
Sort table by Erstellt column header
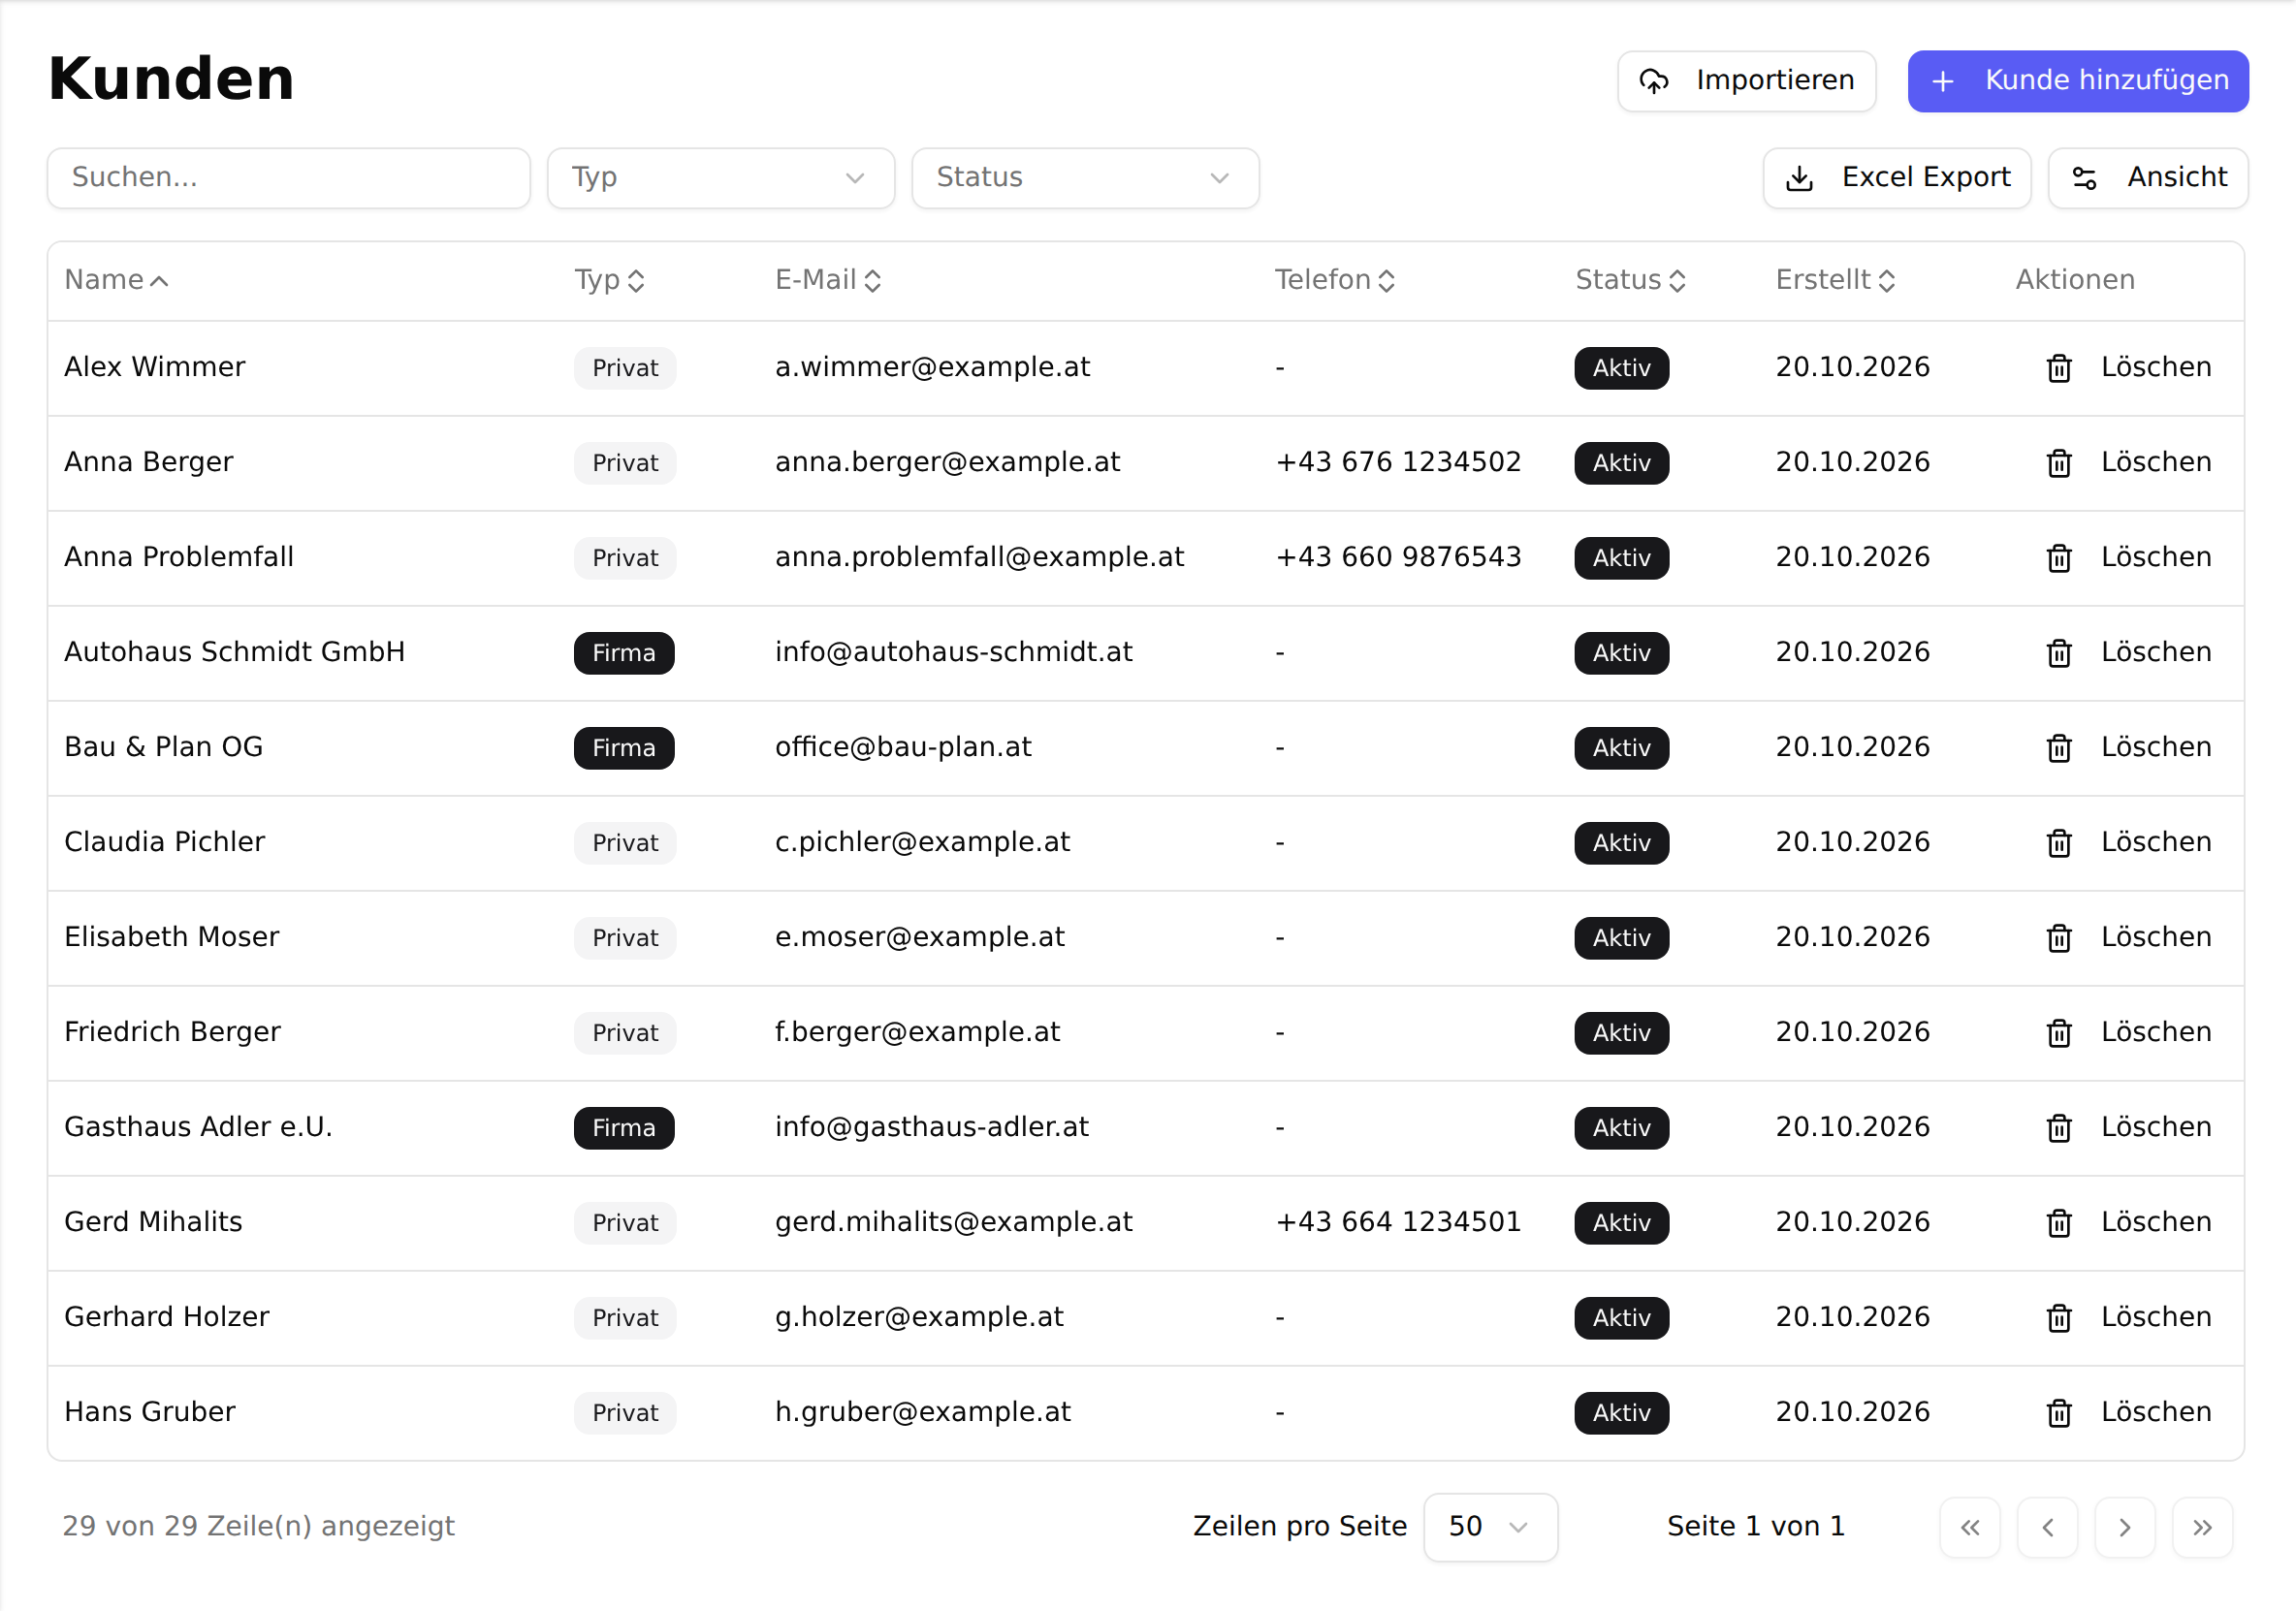[x=1835, y=280]
